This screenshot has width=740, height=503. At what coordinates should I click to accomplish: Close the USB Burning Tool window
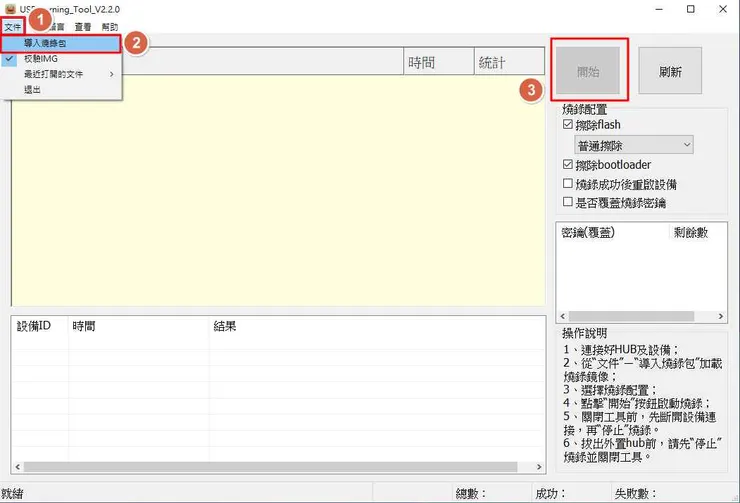(x=723, y=9)
